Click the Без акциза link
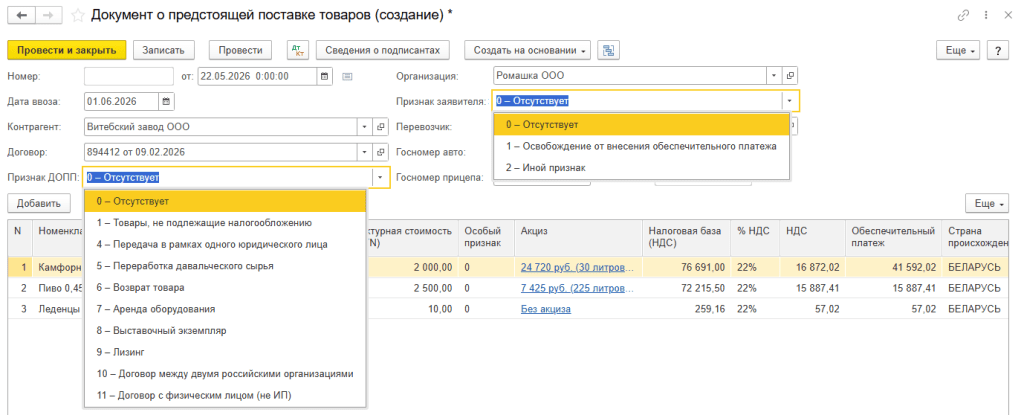The image size is (1024, 415). [546, 309]
